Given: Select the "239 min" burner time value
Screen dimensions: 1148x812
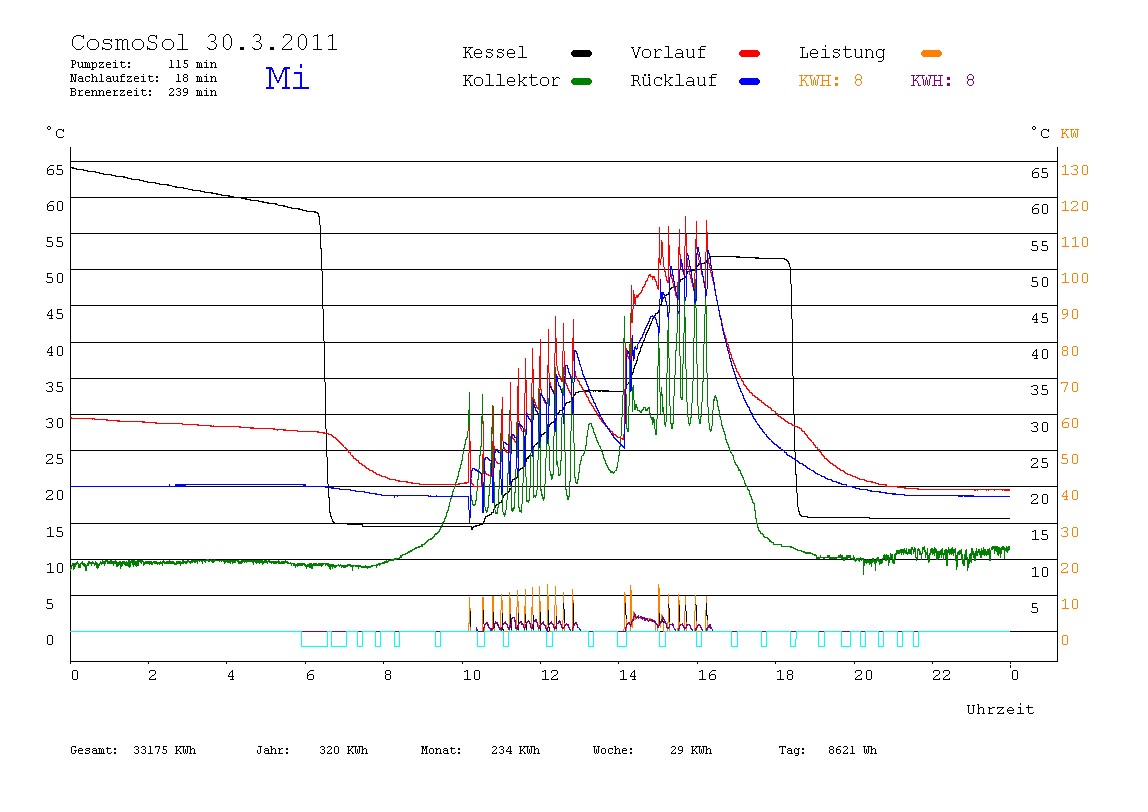Looking at the screenshot, I should coord(193,92).
